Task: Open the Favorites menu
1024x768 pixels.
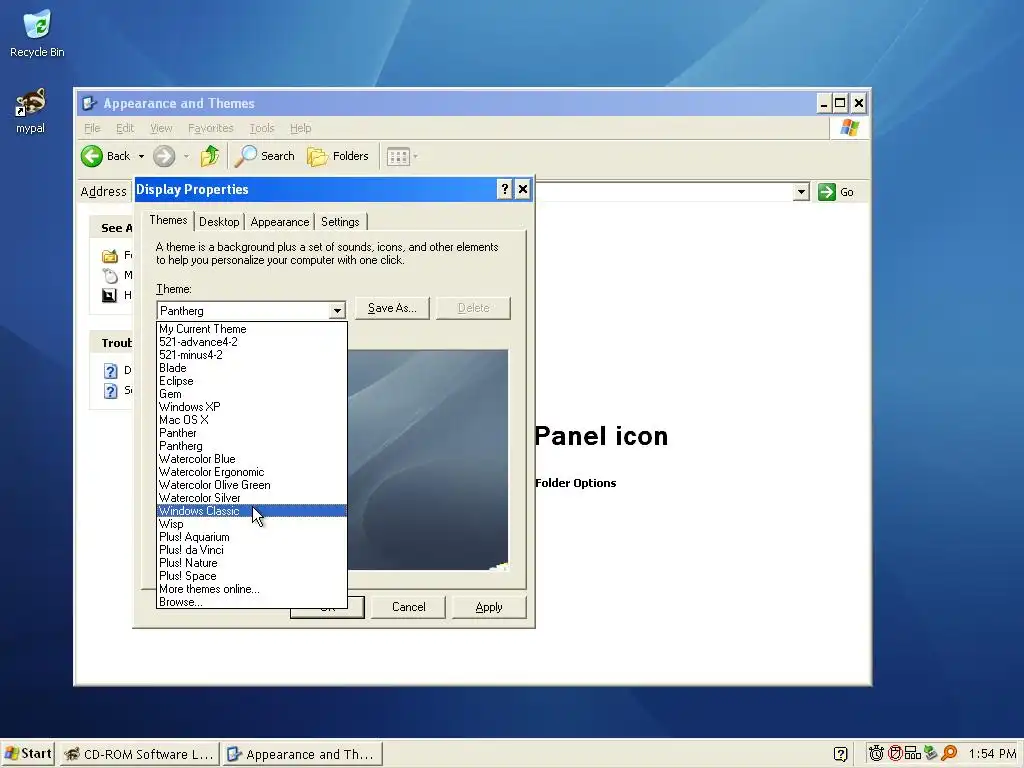Action: pyautogui.click(x=210, y=128)
